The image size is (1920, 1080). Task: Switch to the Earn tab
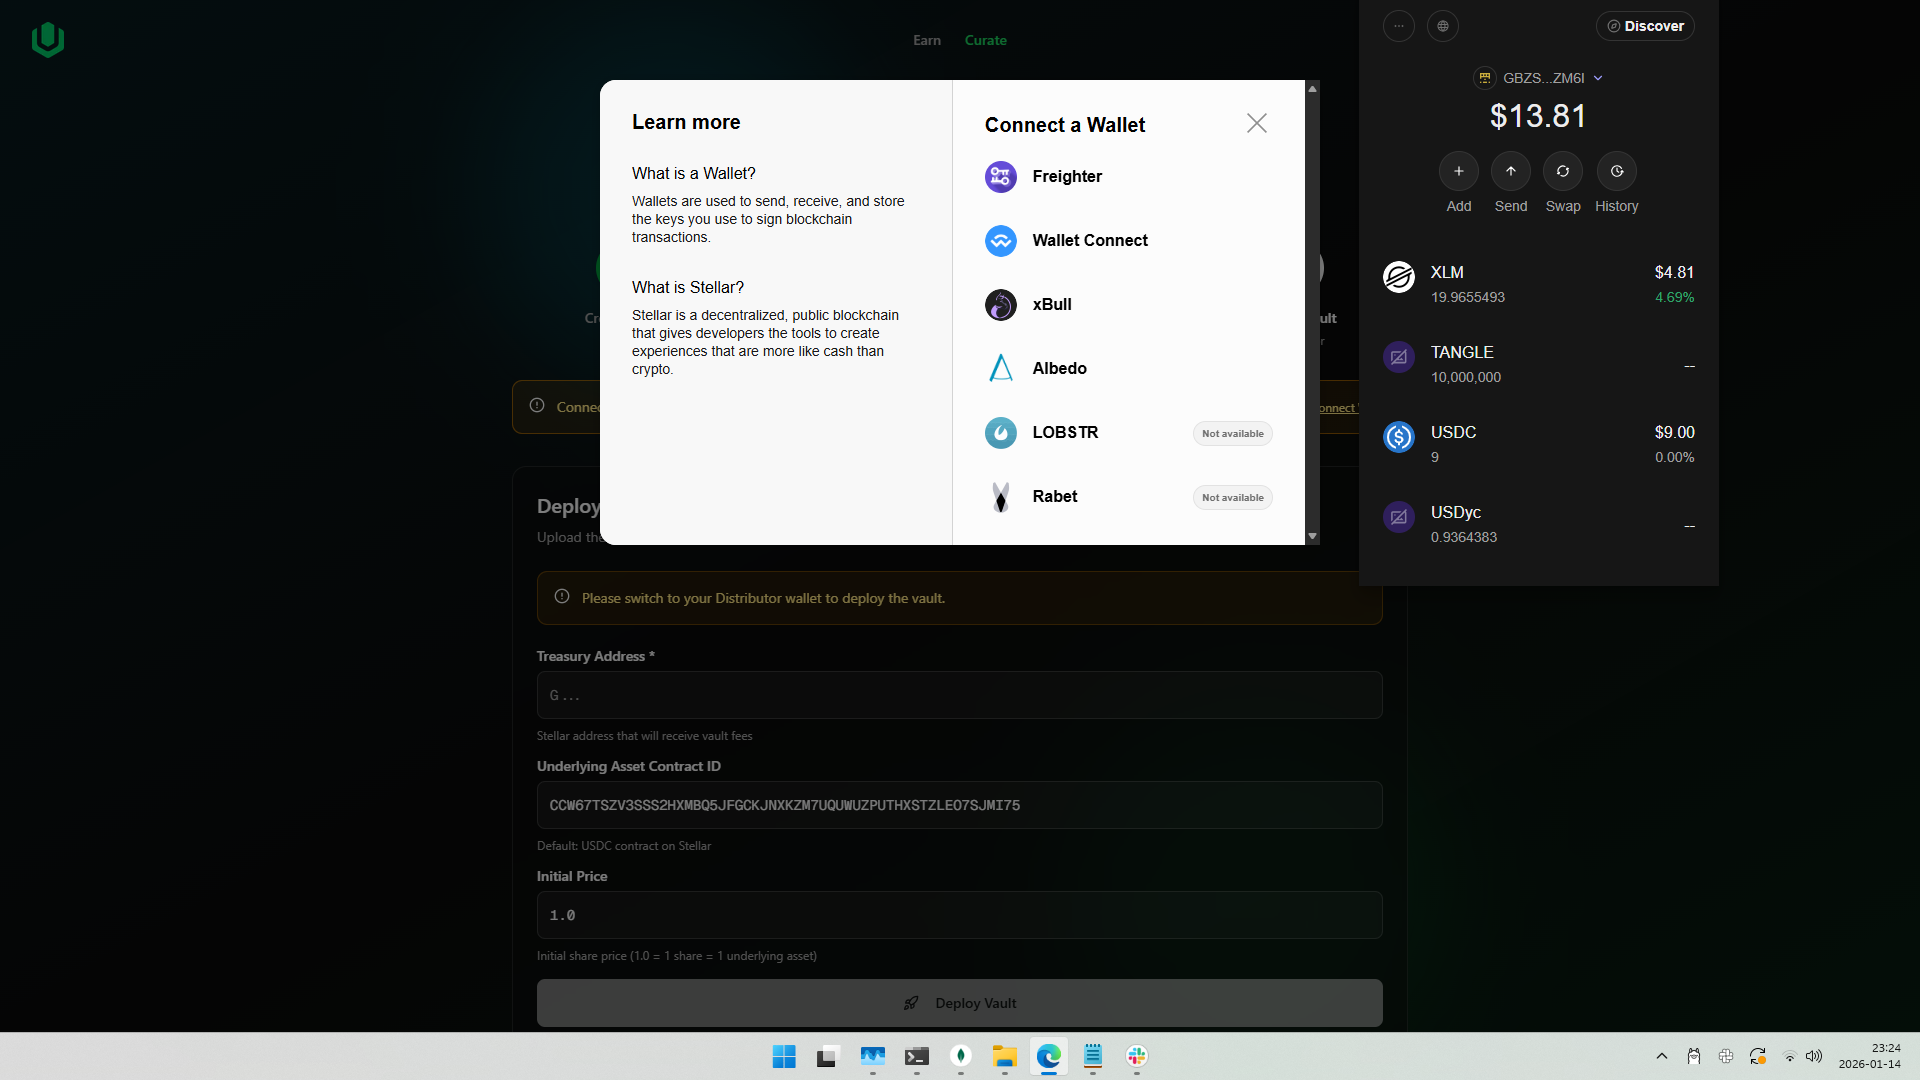point(926,41)
